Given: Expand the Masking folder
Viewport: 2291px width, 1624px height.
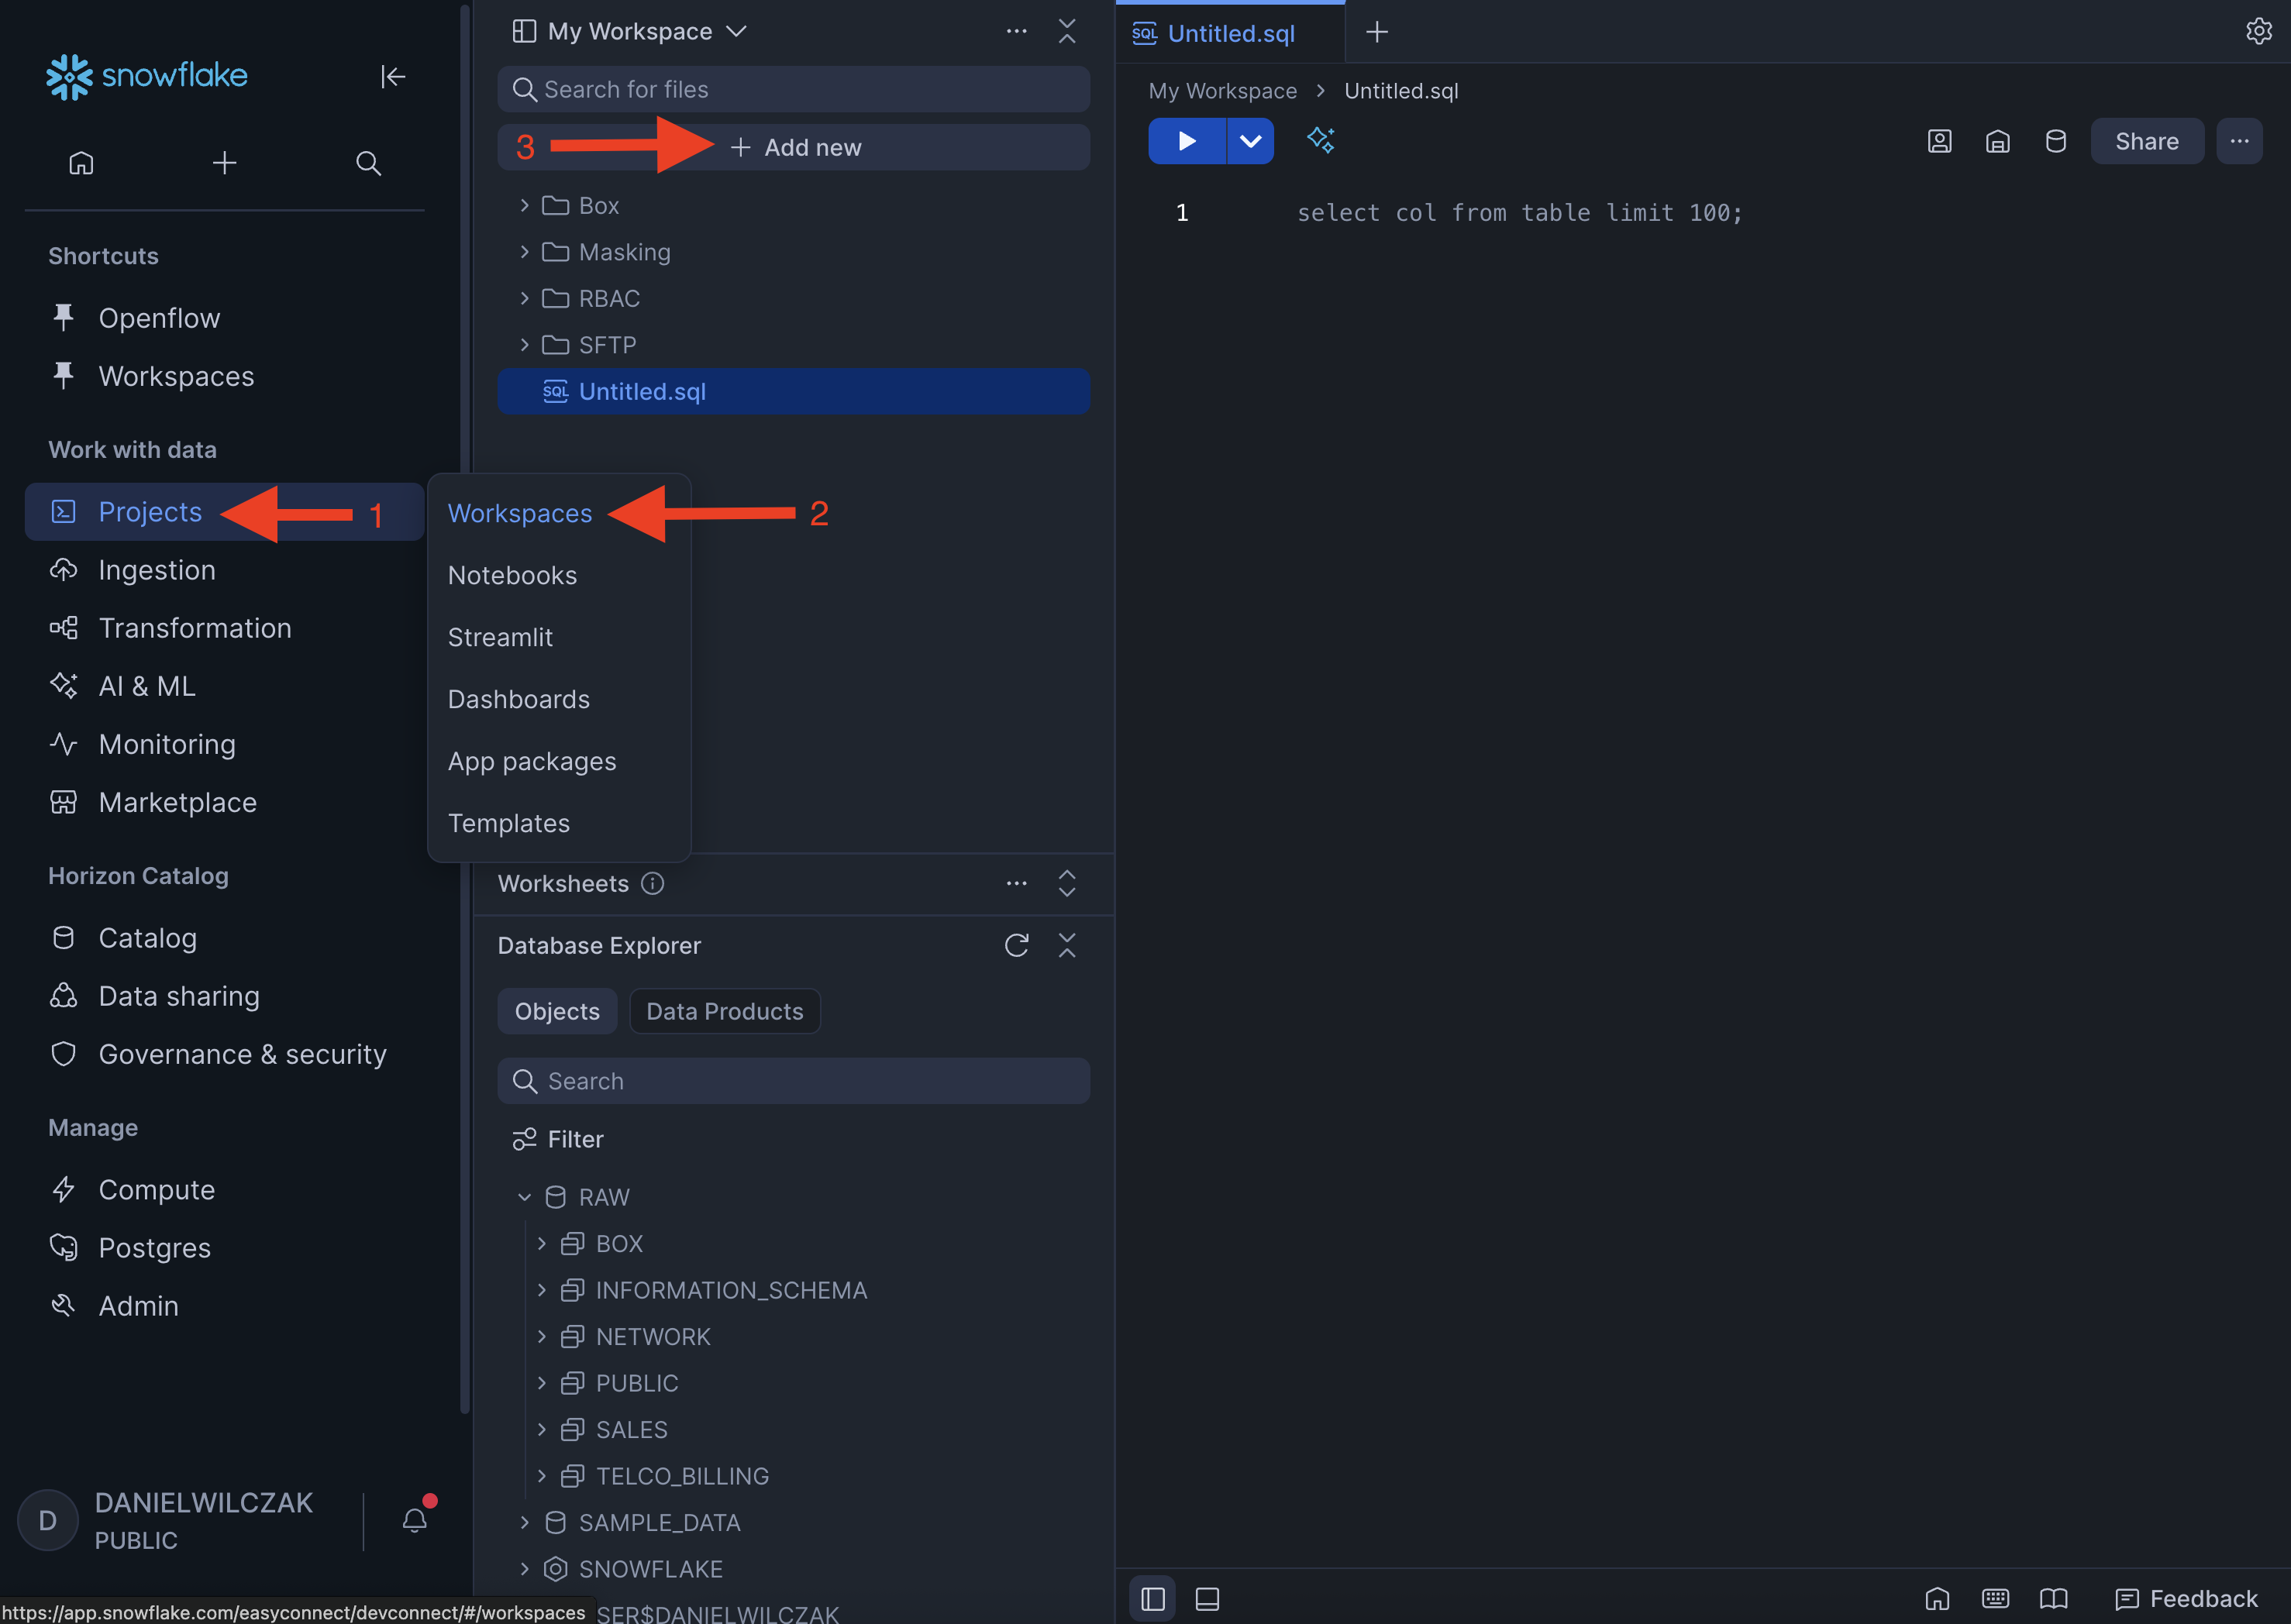Looking at the screenshot, I should click(x=524, y=252).
